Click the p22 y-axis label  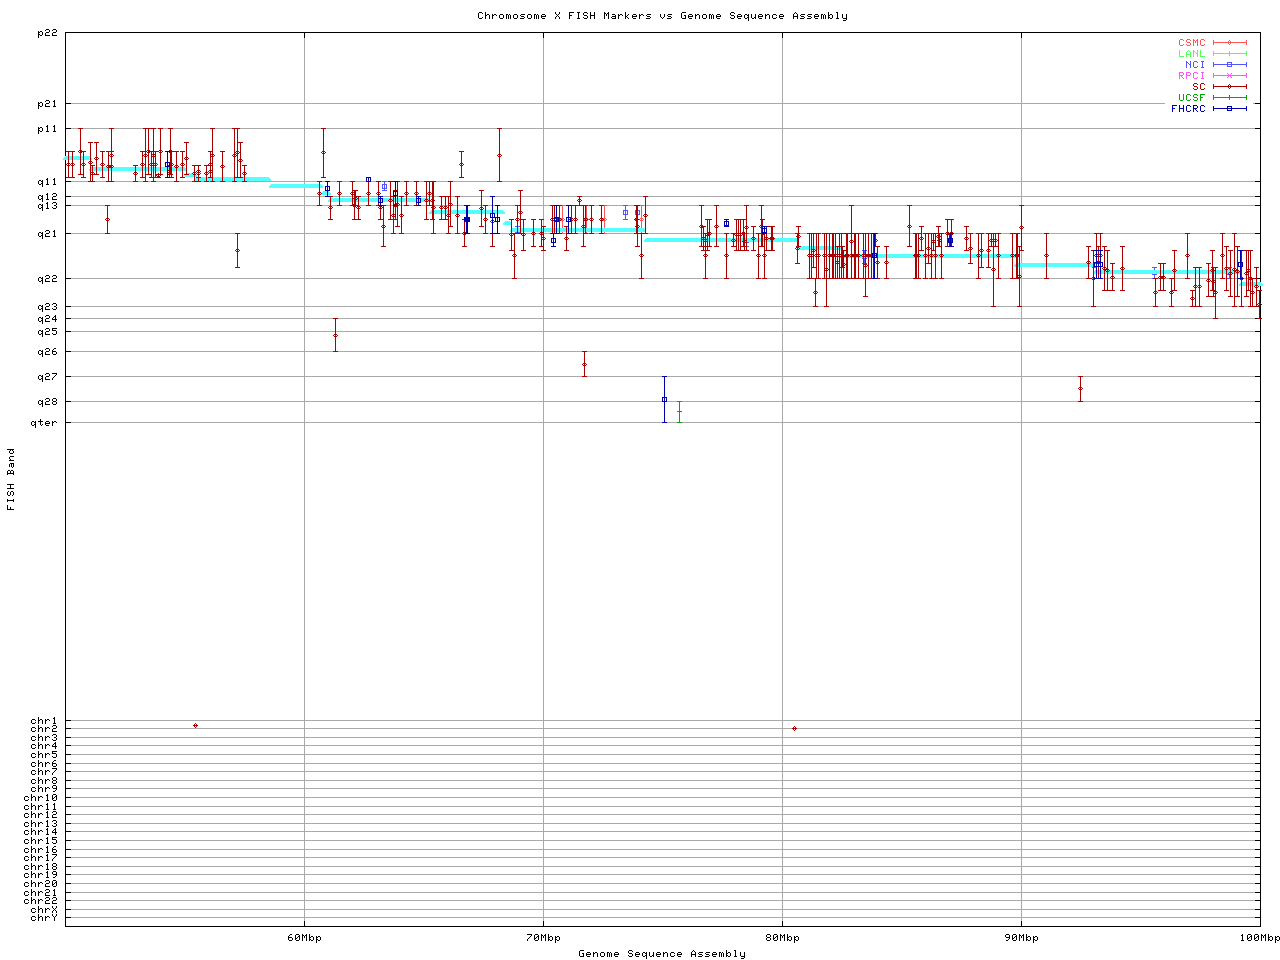[x=46, y=33]
